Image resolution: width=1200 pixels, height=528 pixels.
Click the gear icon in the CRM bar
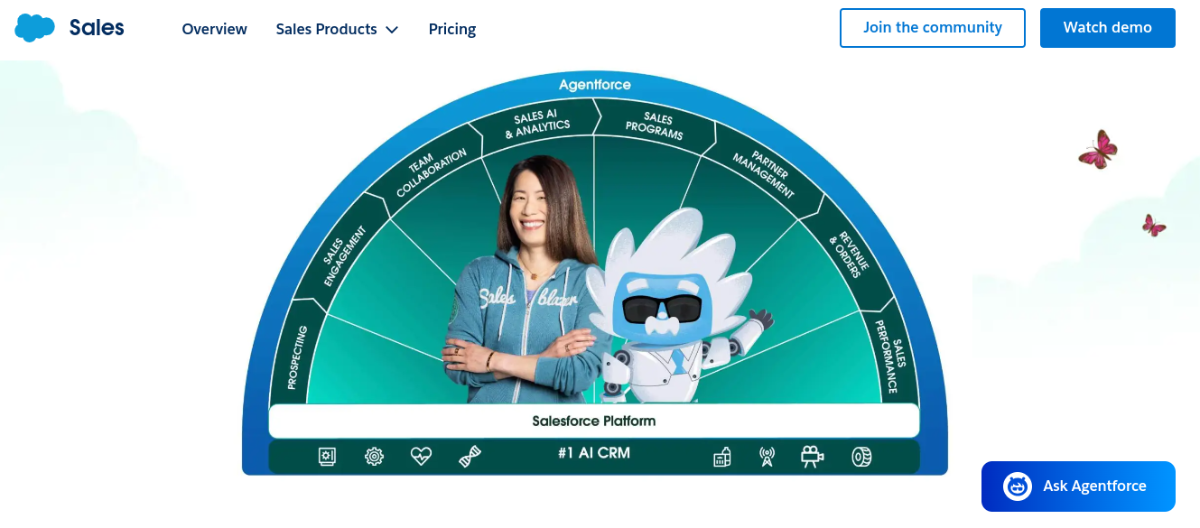point(374,457)
